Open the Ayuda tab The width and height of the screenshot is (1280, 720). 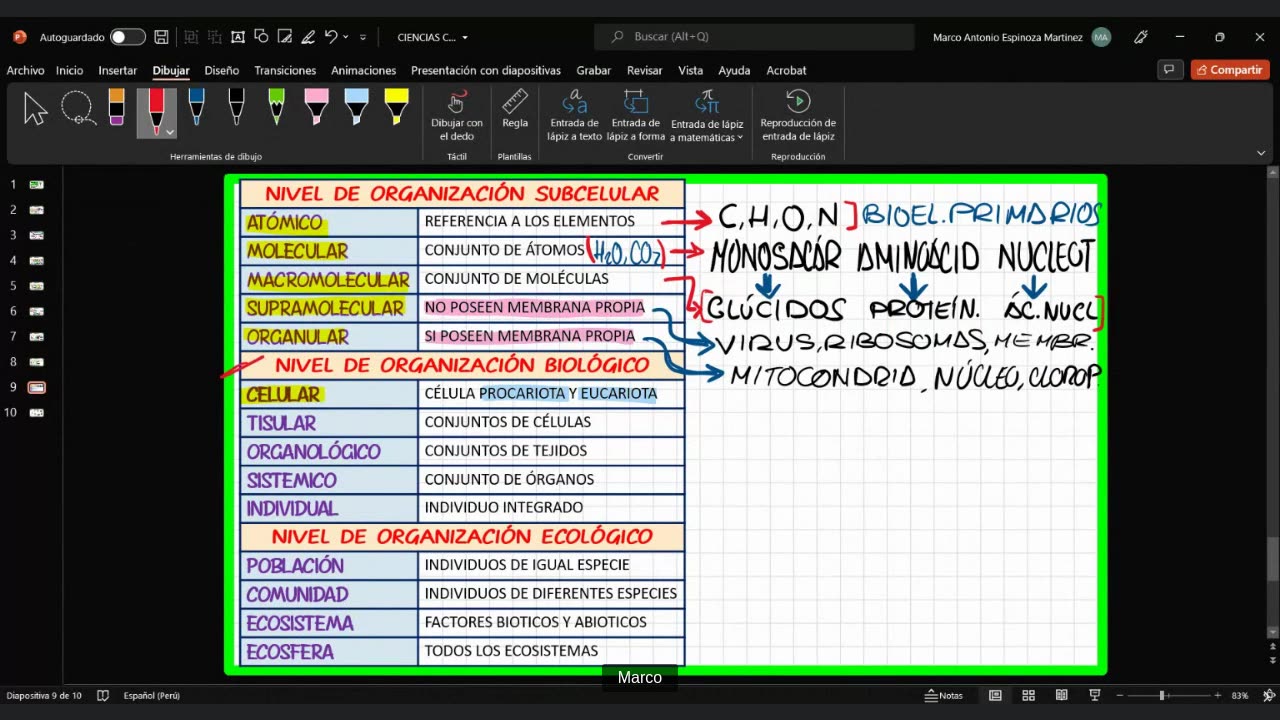pos(734,70)
